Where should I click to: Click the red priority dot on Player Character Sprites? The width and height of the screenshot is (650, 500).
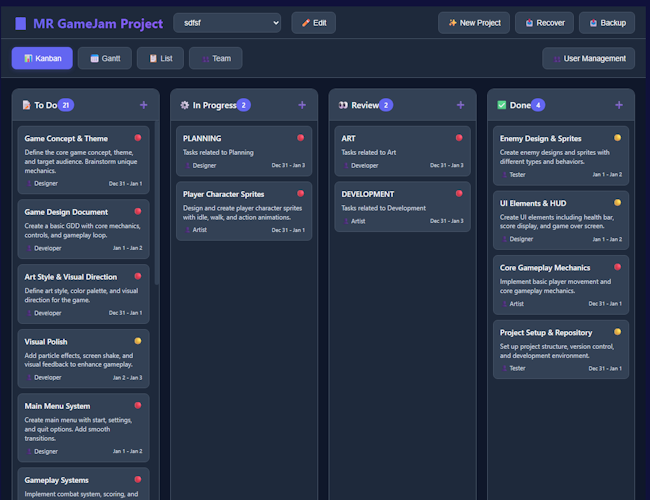tap(301, 193)
